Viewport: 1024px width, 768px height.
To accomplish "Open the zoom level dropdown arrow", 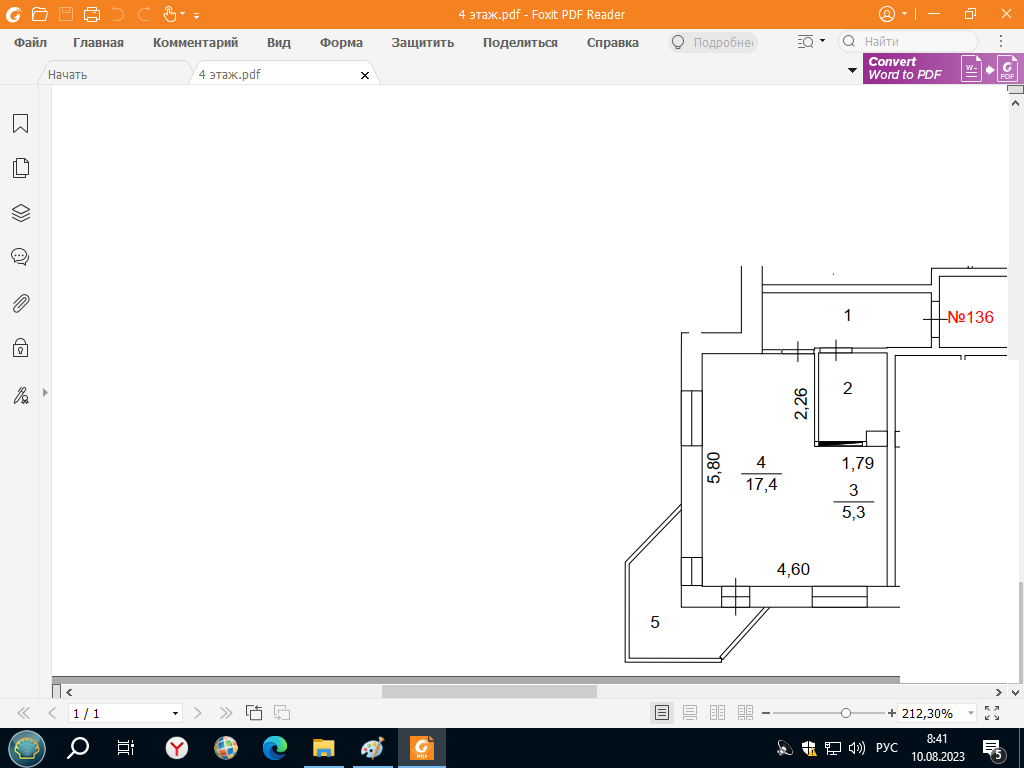I will coord(970,713).
